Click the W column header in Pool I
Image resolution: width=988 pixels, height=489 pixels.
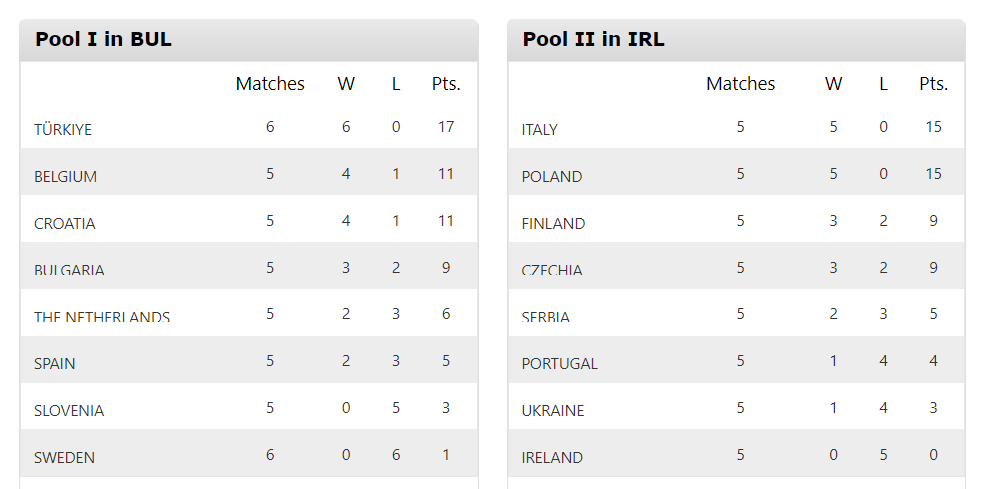point(346,84)
